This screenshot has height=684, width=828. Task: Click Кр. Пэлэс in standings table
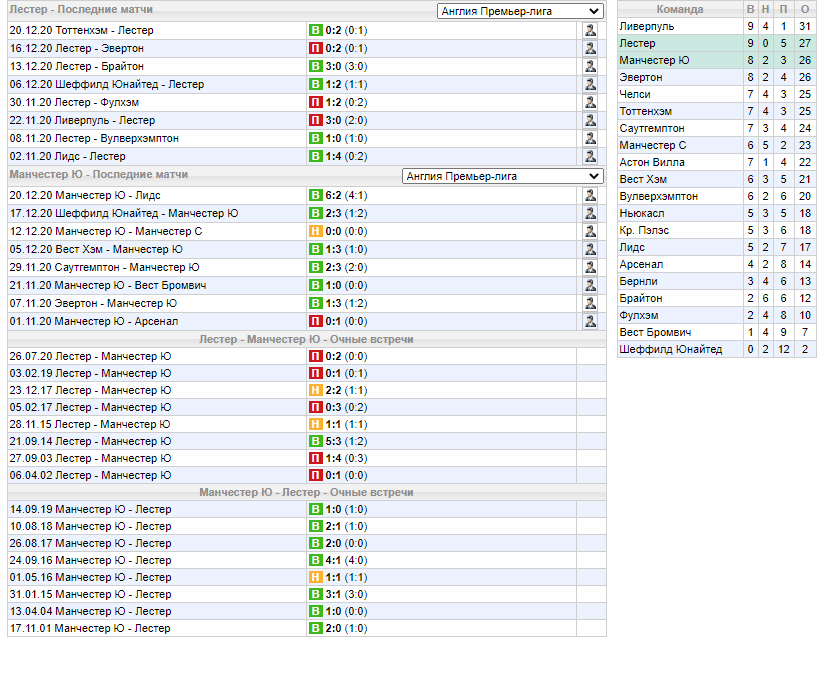(644, 230)
